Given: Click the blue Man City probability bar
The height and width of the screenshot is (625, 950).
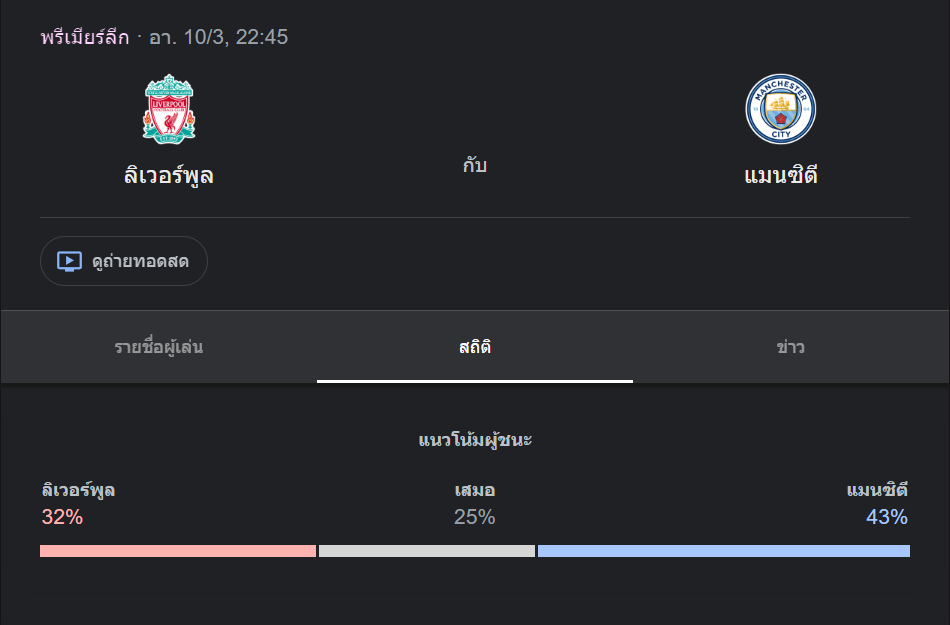Looking at the screenshot, I should coord(723,551).
